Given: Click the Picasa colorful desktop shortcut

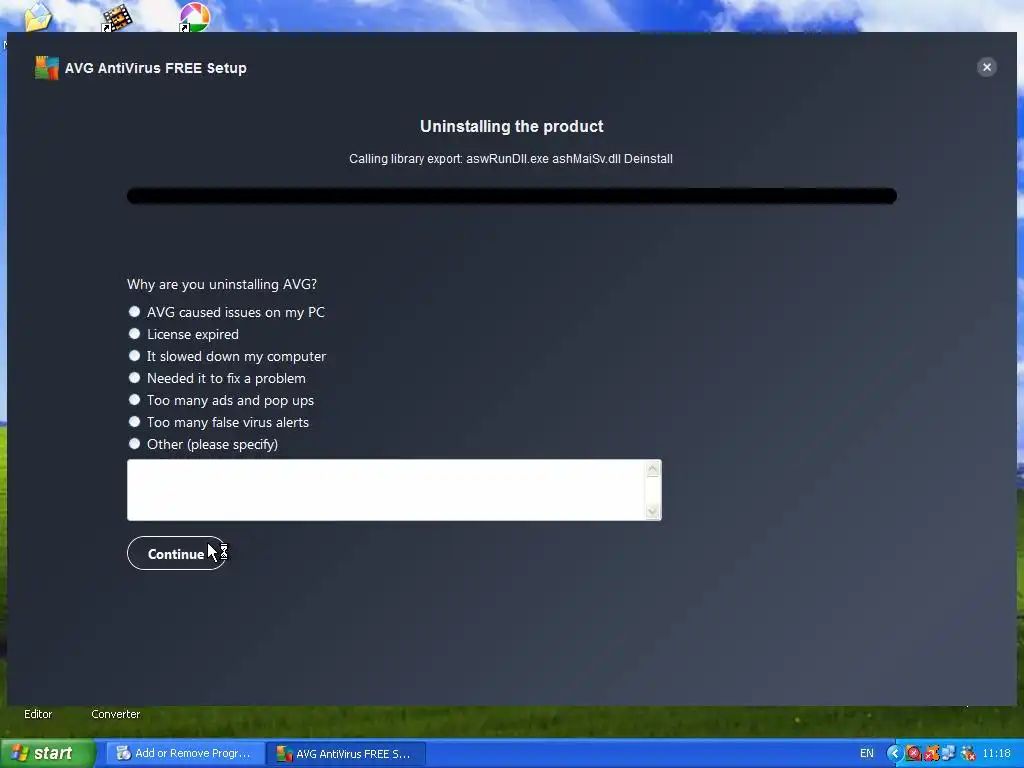Looking at the screenshot, I should tap(194, 17).
